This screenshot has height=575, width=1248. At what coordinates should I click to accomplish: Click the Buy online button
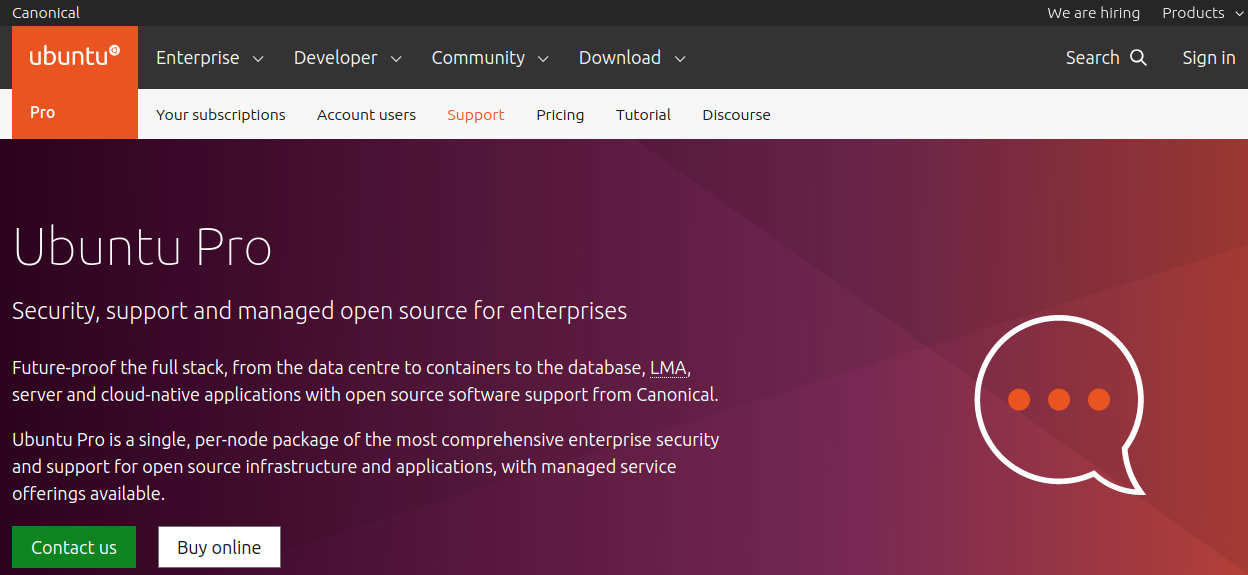pyautogui.click(x=219, y=547)
